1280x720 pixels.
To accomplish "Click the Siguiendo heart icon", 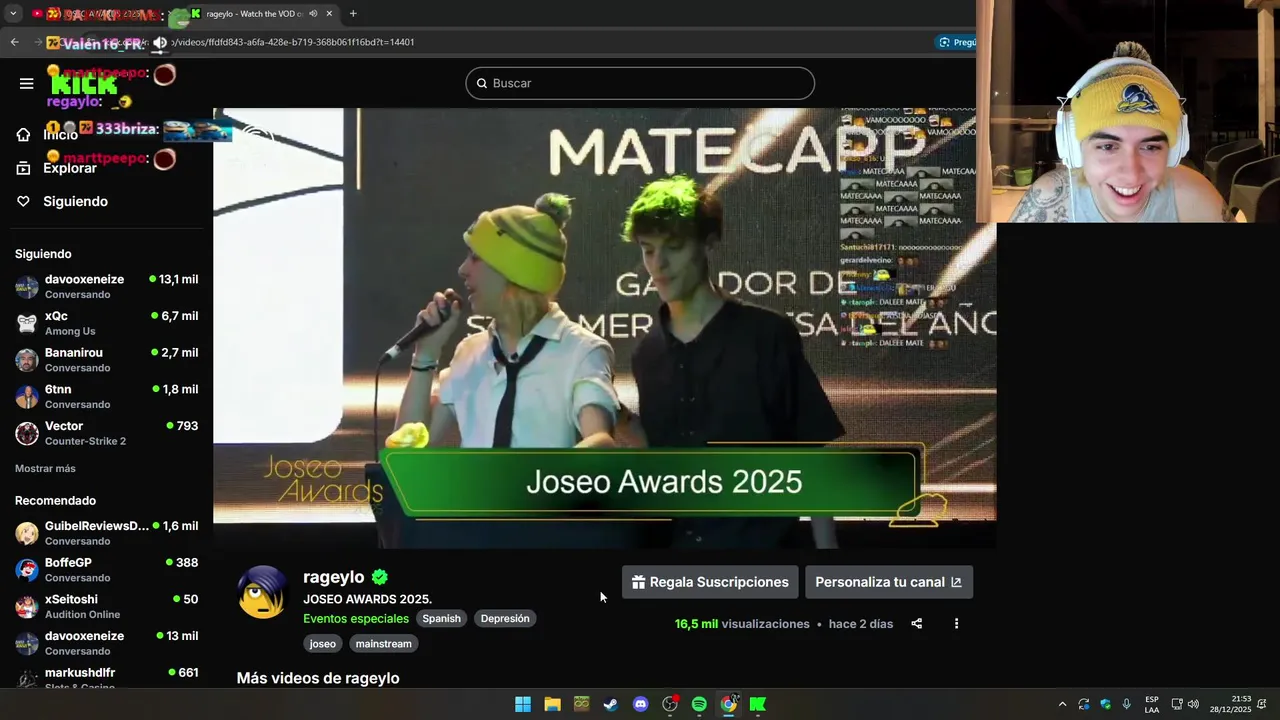I will 24,201.
